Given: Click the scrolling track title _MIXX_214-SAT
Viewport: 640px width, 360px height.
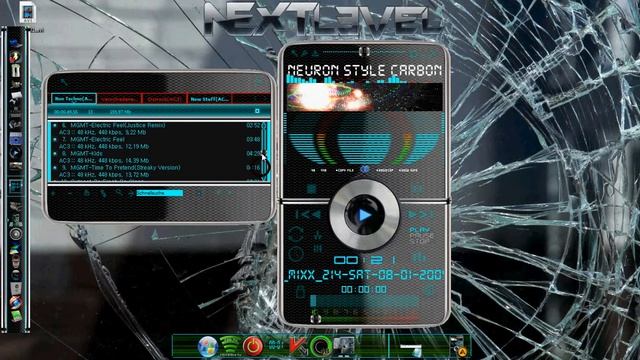Looking at the screenshot, I should 364,275.
